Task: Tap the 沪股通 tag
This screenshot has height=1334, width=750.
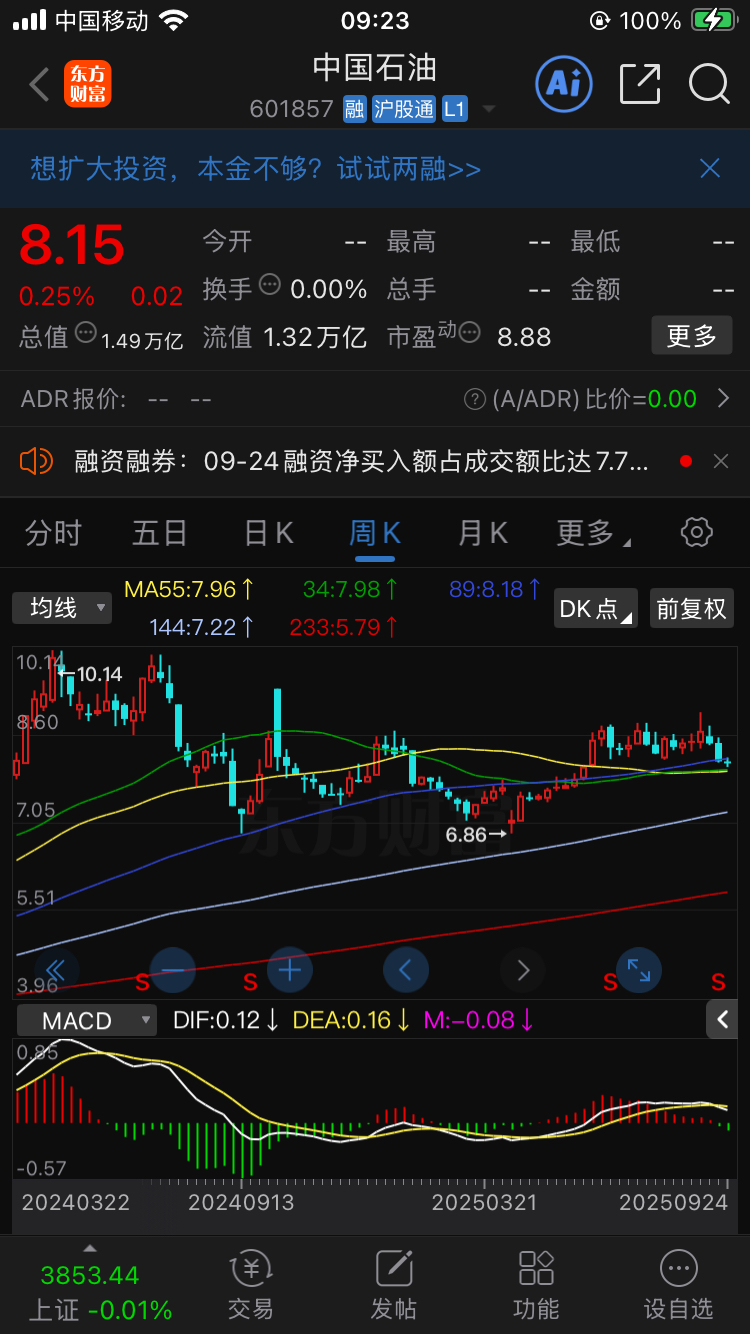Action: coord(403,108)
